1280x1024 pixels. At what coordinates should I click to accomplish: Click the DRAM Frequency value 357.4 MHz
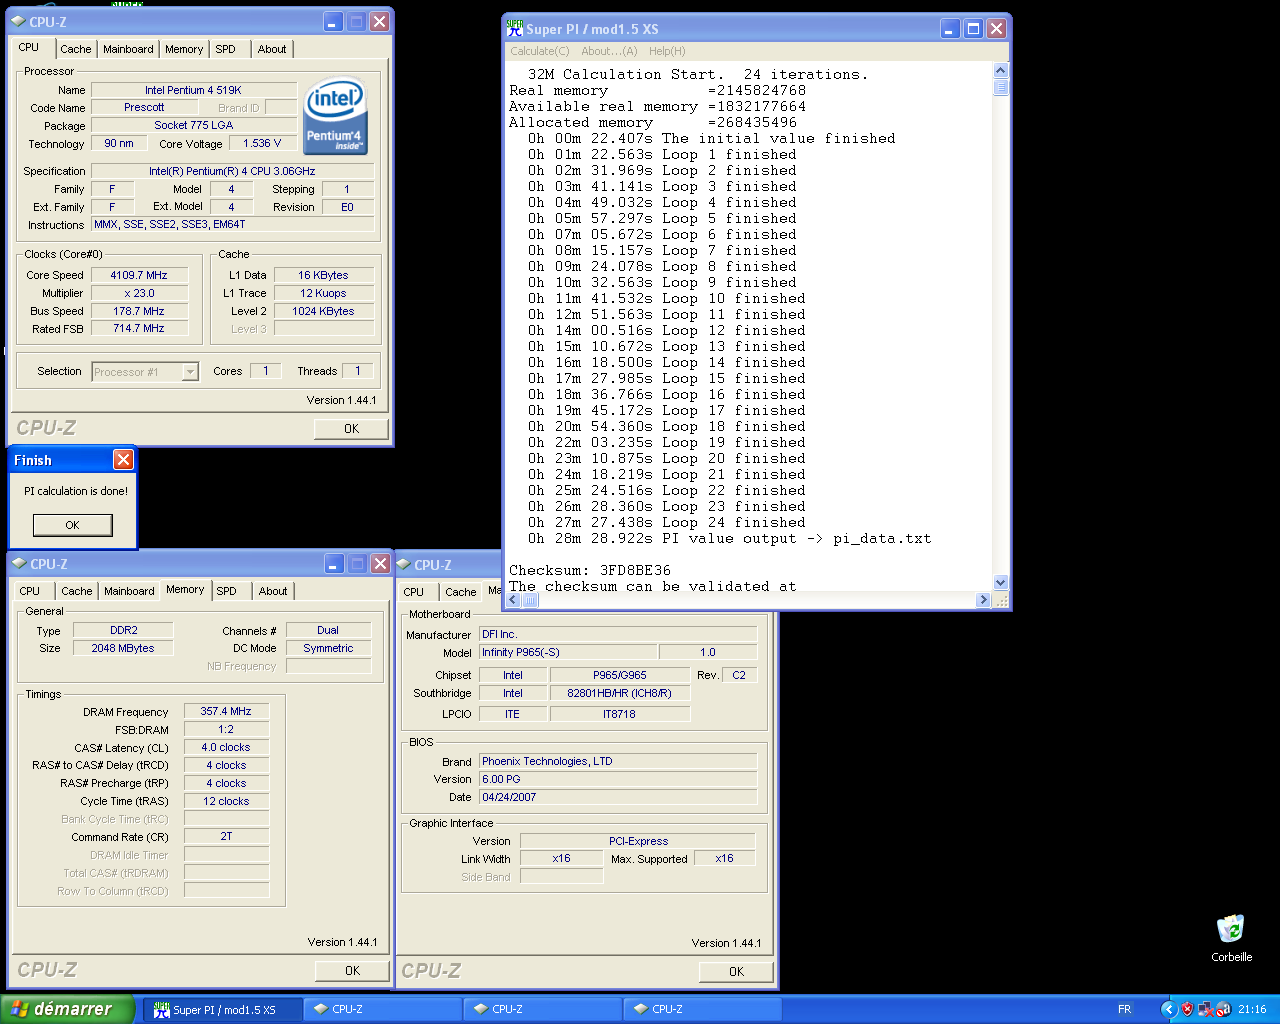click(x=226, y=711)
